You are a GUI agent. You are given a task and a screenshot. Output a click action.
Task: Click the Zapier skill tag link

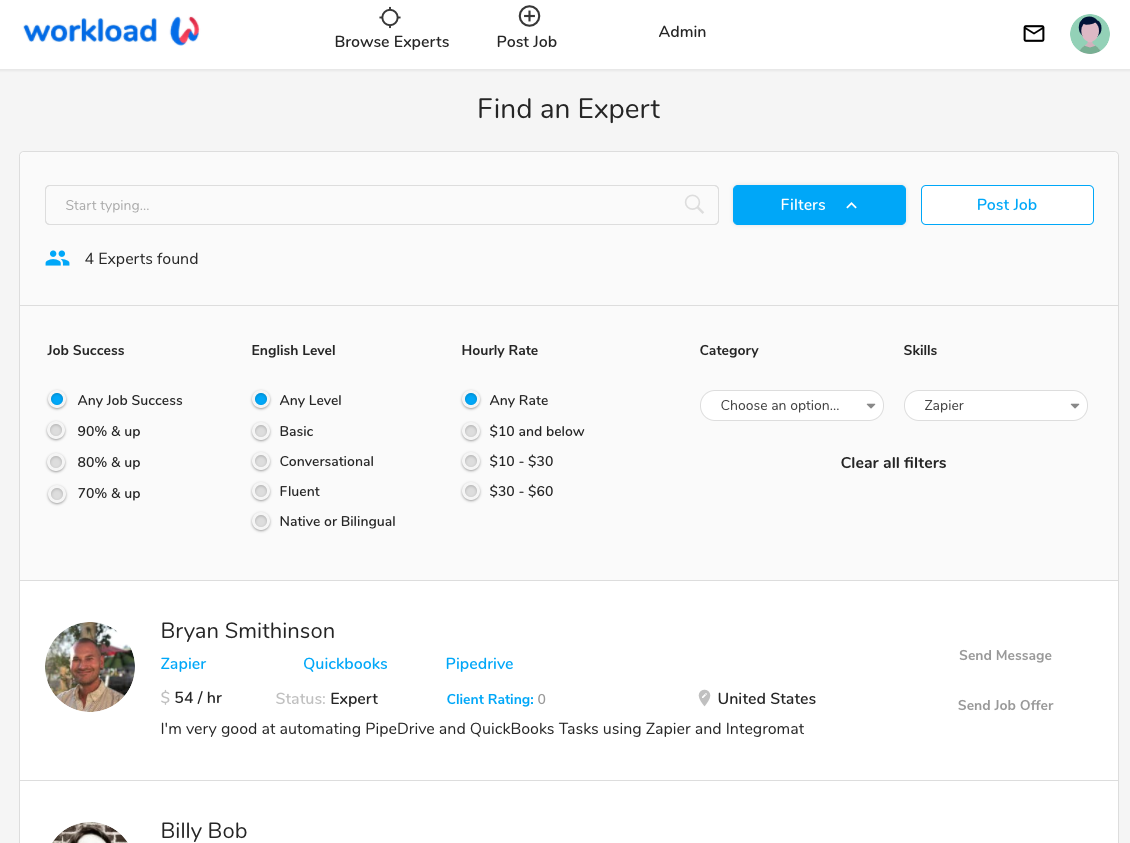[183, 664]
